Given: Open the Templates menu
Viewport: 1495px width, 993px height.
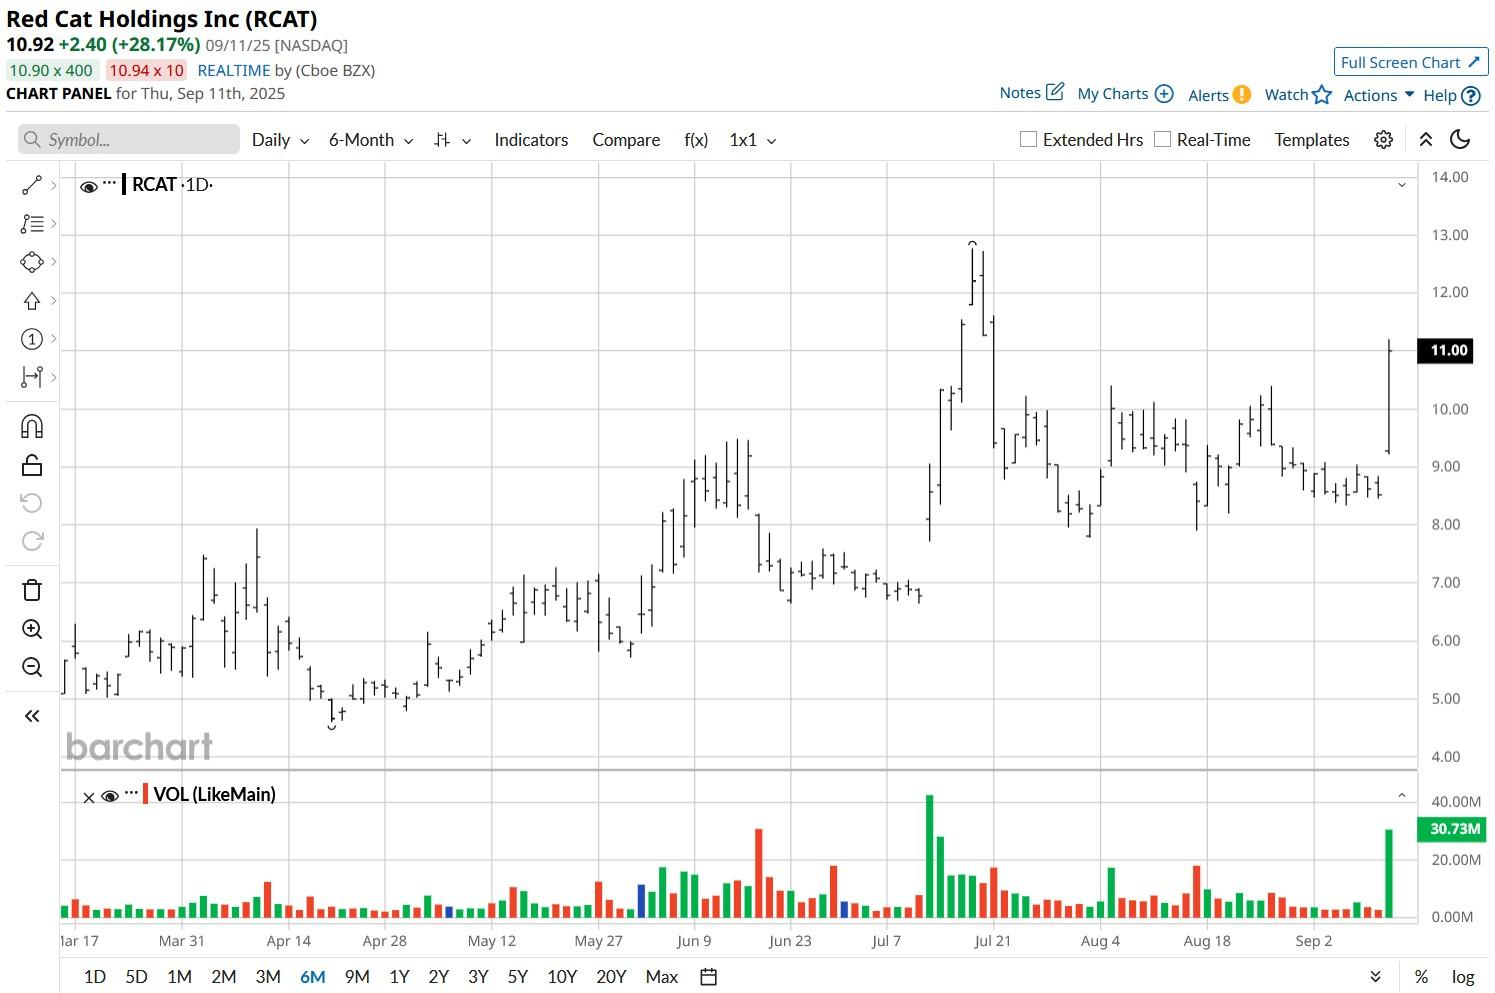Looking at the screenshot, I should (x=1312, y=140).
